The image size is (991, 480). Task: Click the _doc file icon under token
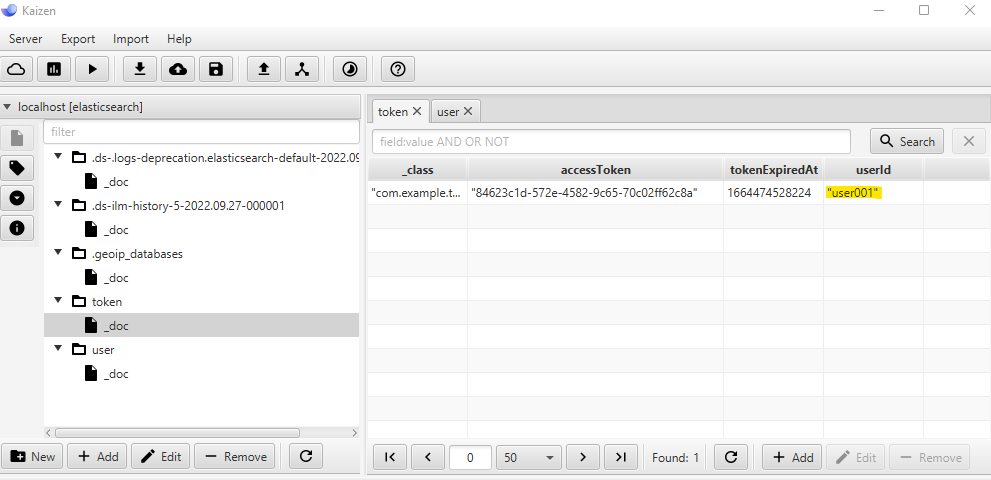point(91,325)
